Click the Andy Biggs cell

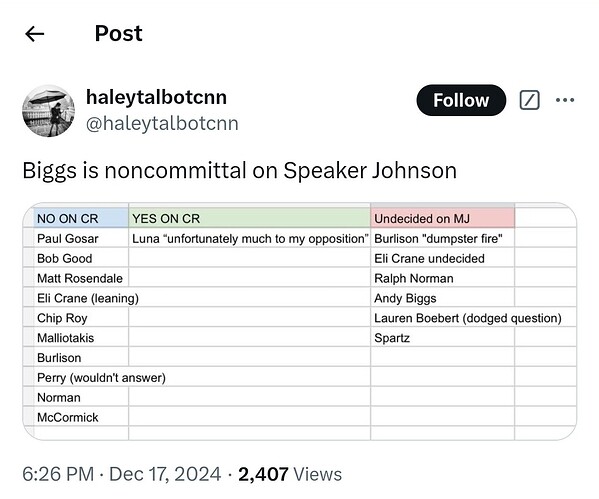pos(442,298)
